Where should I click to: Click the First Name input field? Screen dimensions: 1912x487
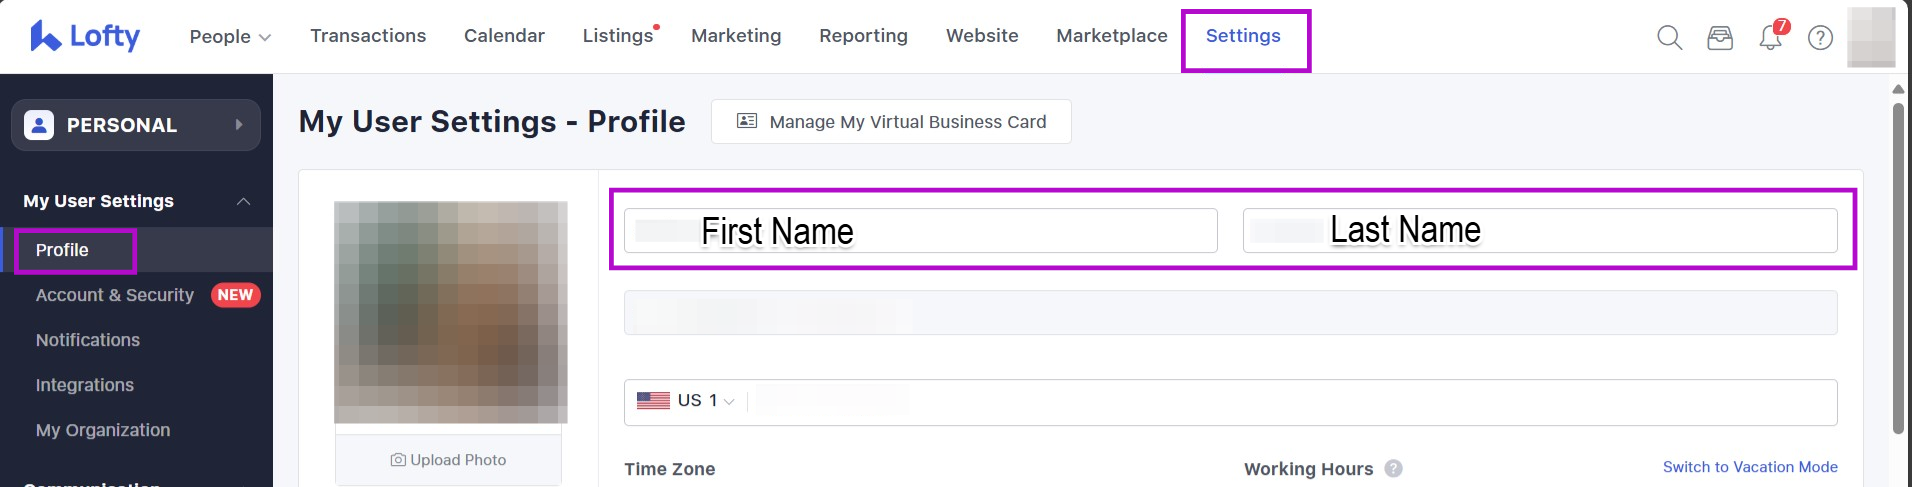(920, 231)
